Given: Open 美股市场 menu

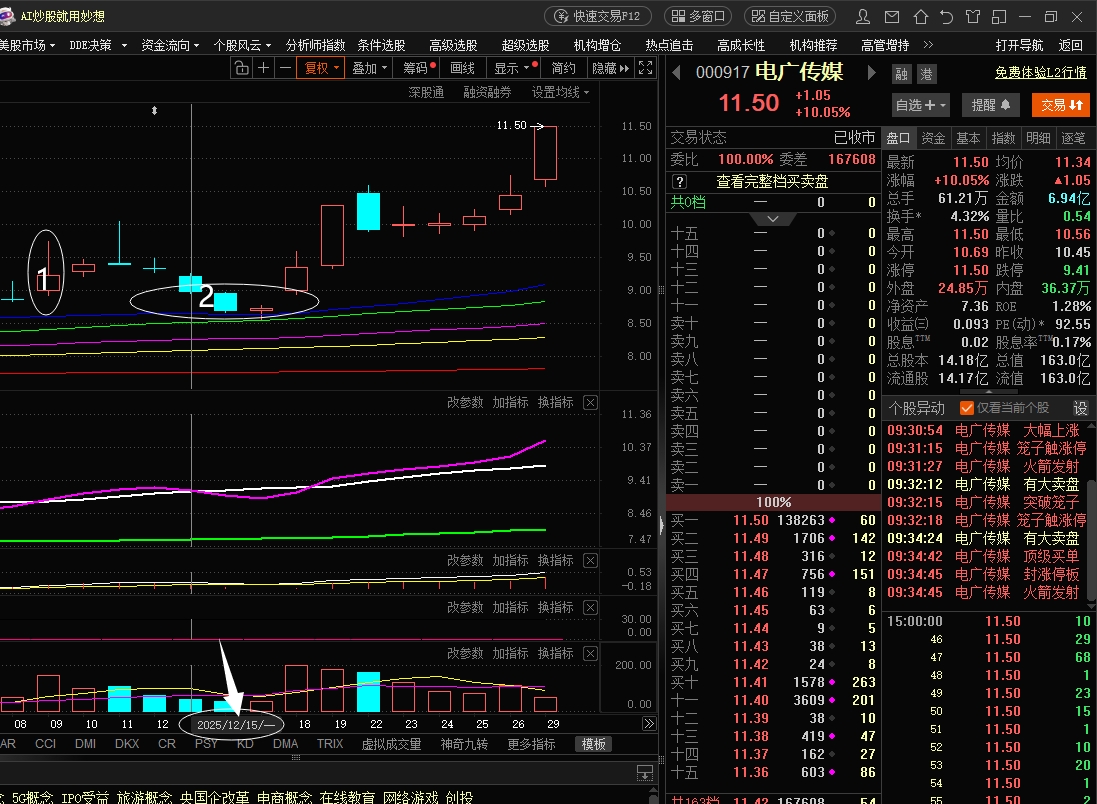Looking at the screenshot, I should tap(27, 45).
